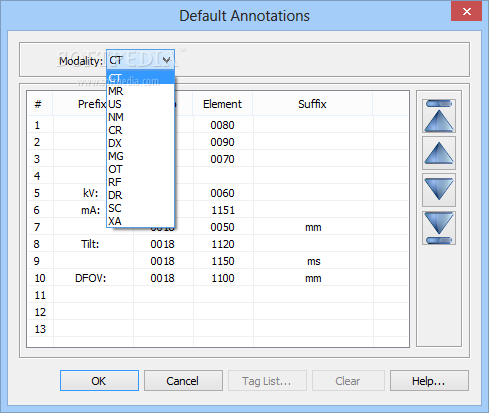Select highlighted CT option in list

140,77
